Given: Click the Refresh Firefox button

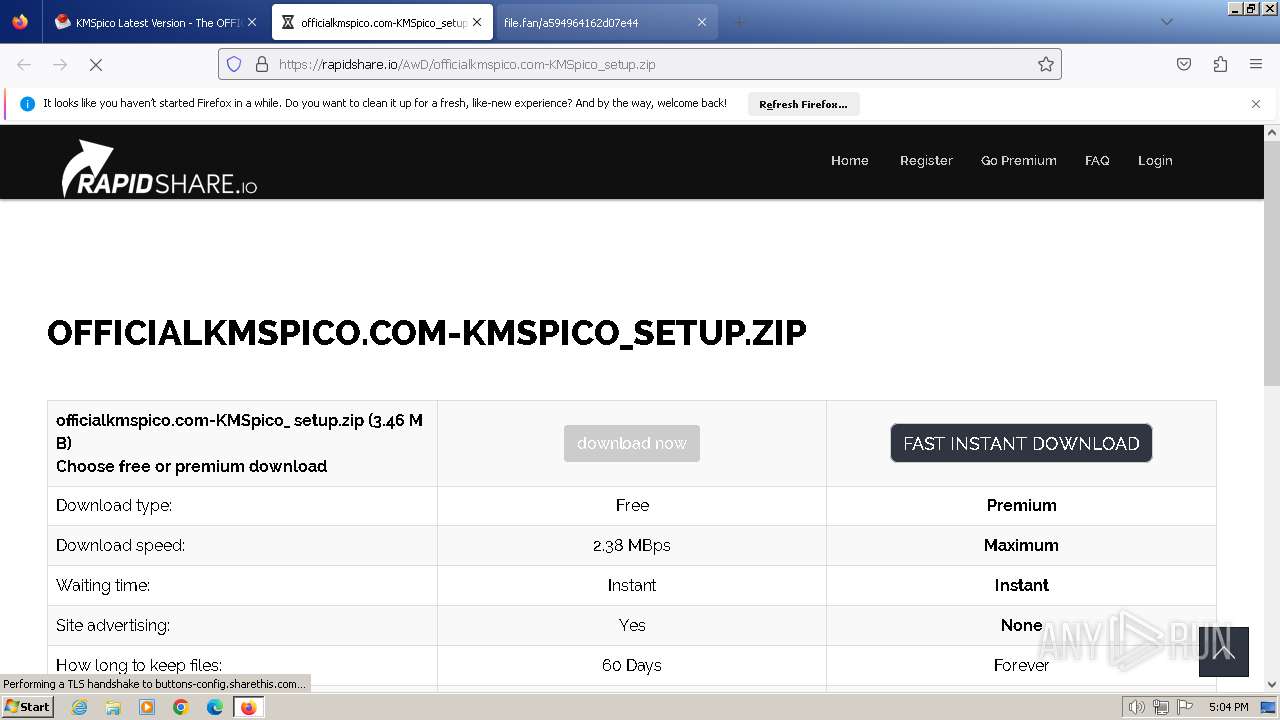Looking at the screenshot, I should (803, 104).
